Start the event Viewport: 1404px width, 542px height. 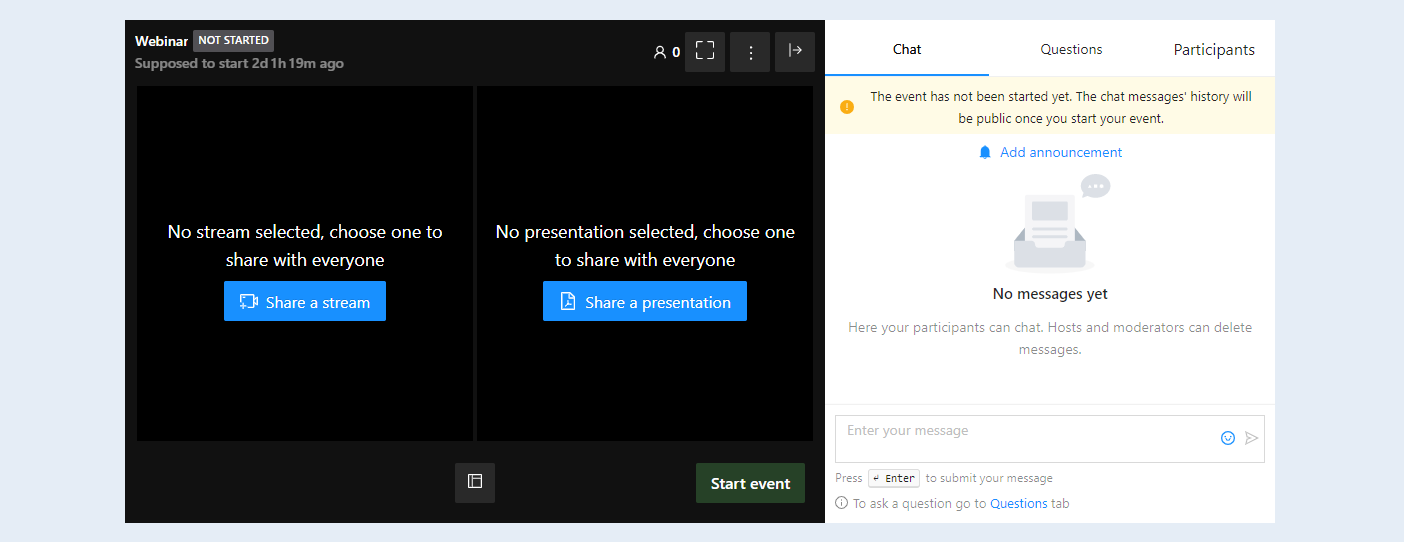coord(750,483)
